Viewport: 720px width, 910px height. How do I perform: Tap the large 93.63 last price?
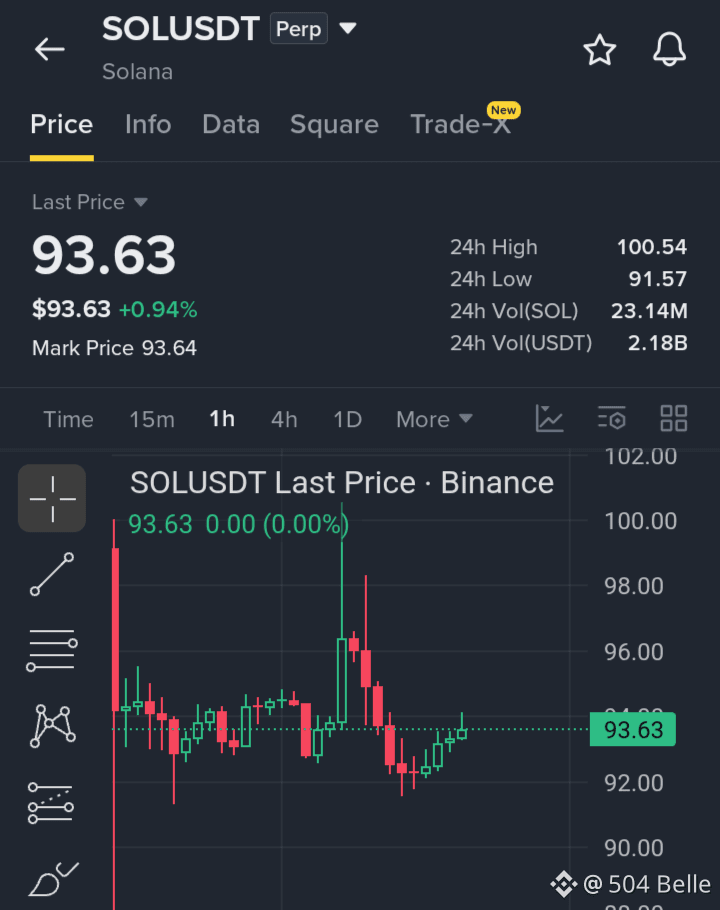[x=104, y=255]
